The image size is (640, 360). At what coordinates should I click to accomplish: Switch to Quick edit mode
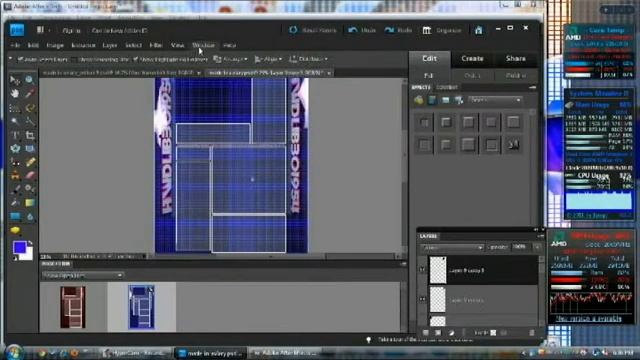pyautogui.click(x=472, y=76)
